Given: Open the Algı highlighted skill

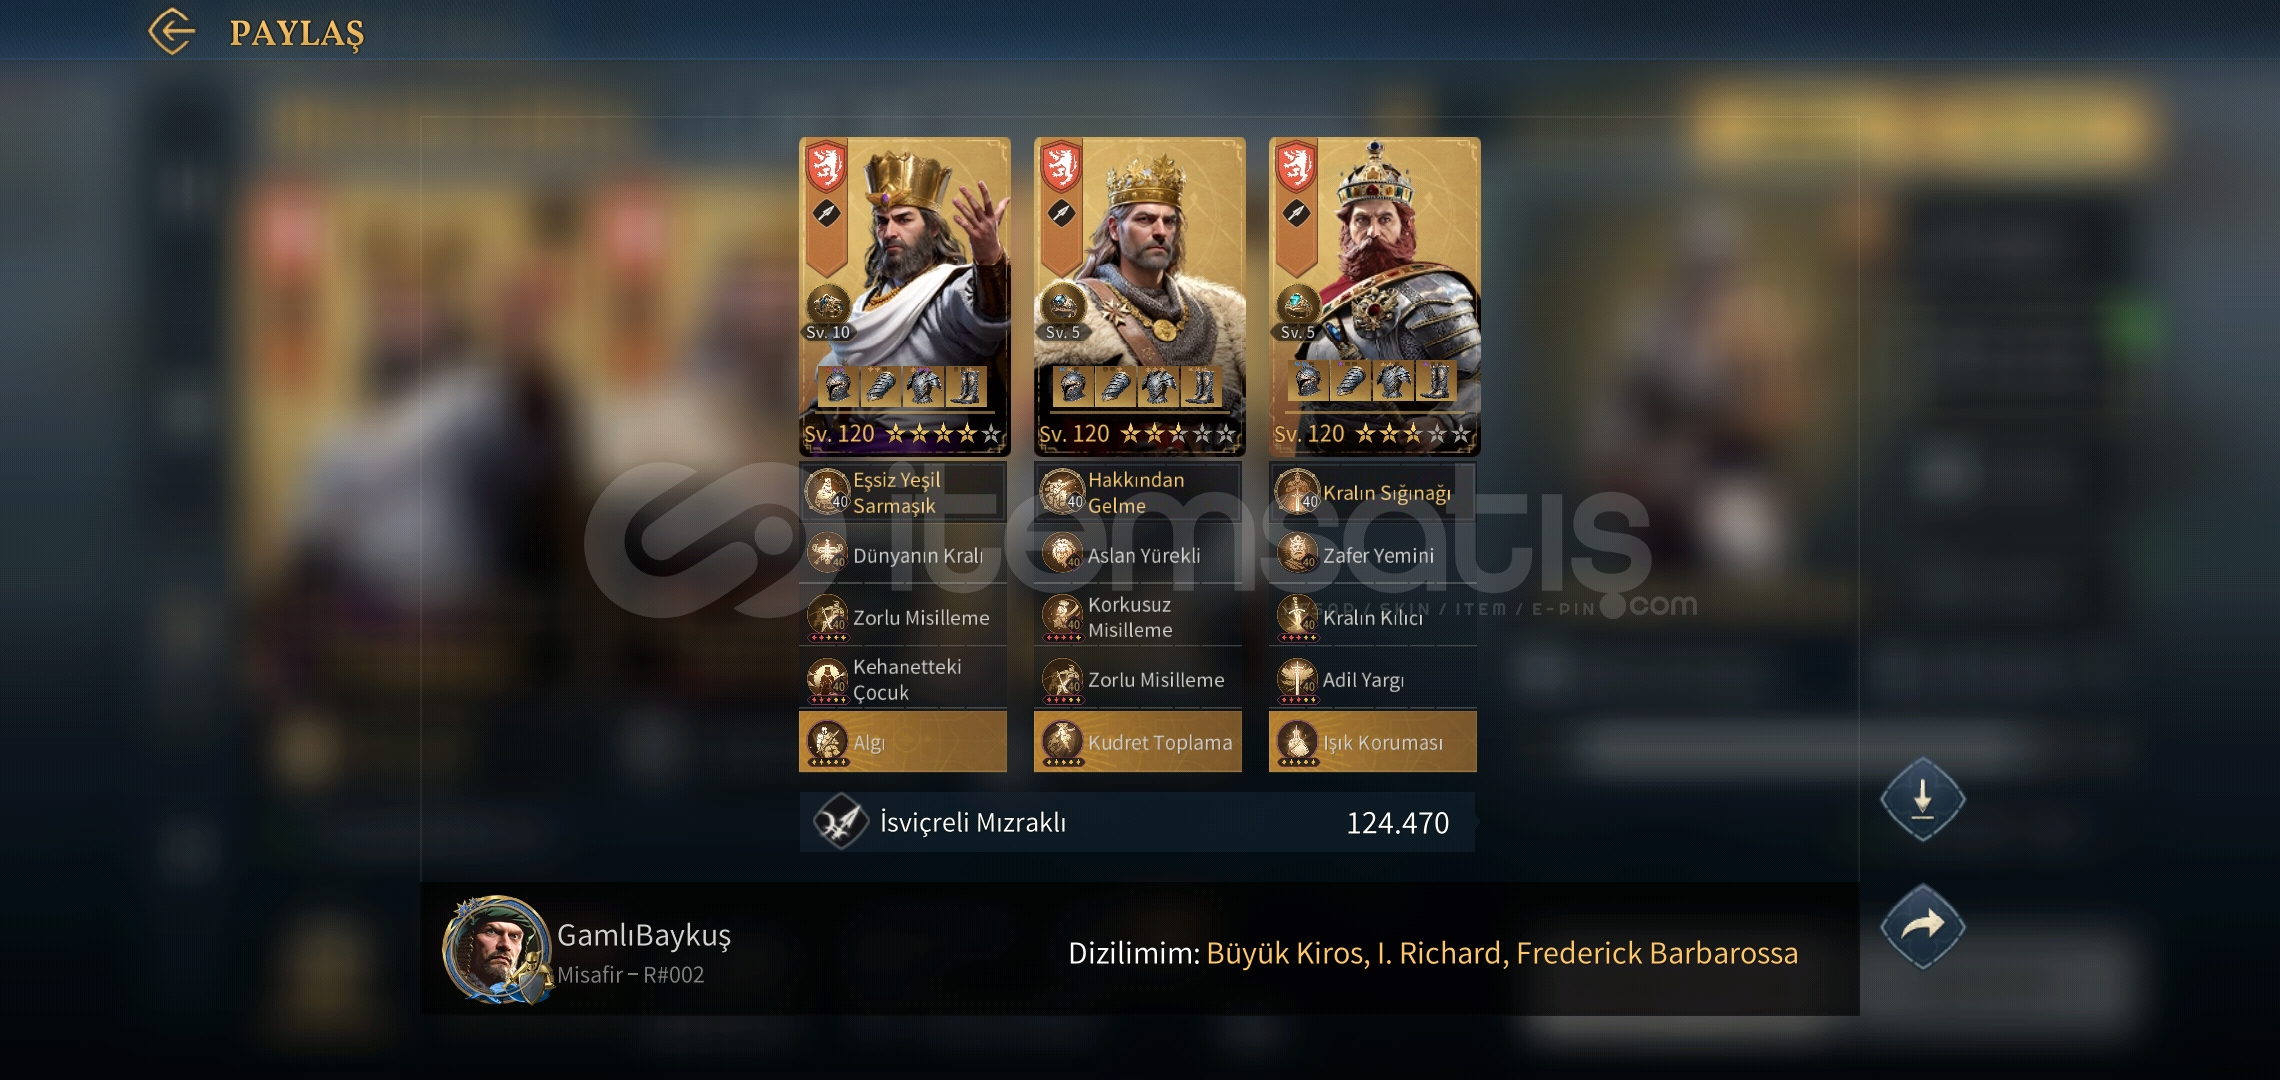Looking at the screenshot, I should click(x=903, y=742).
